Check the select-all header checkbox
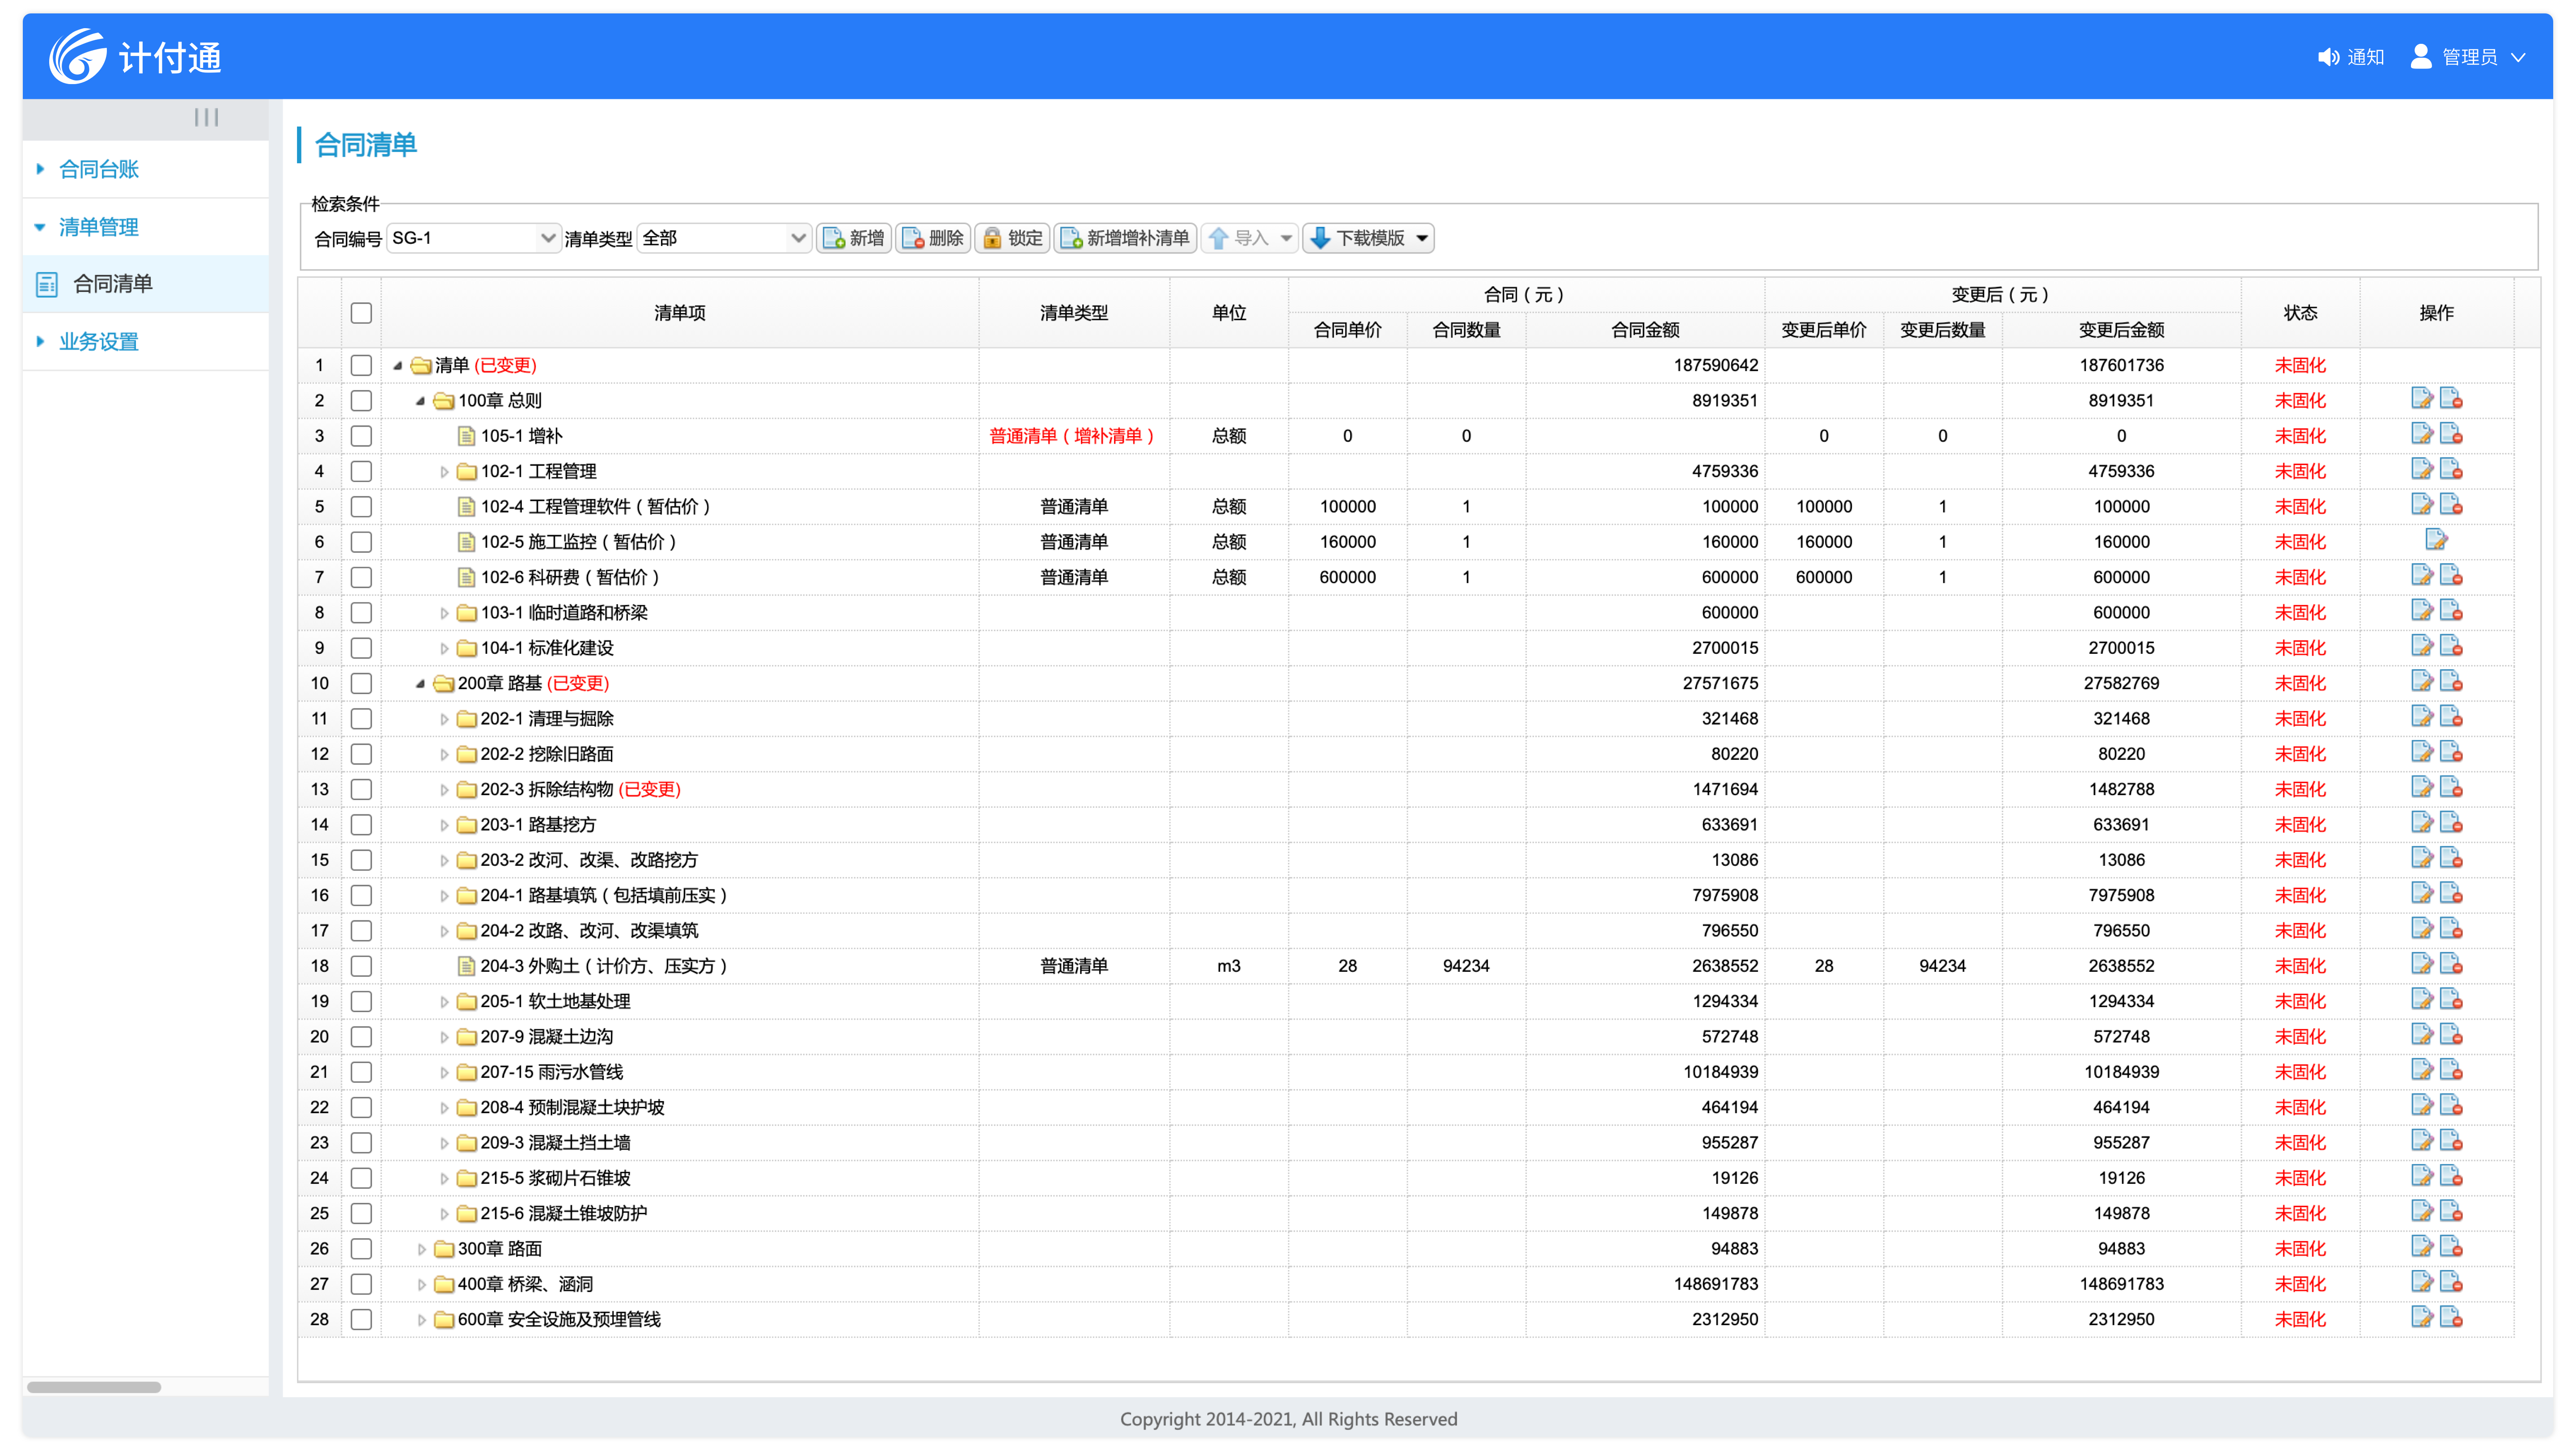 [x=361, y=313]
